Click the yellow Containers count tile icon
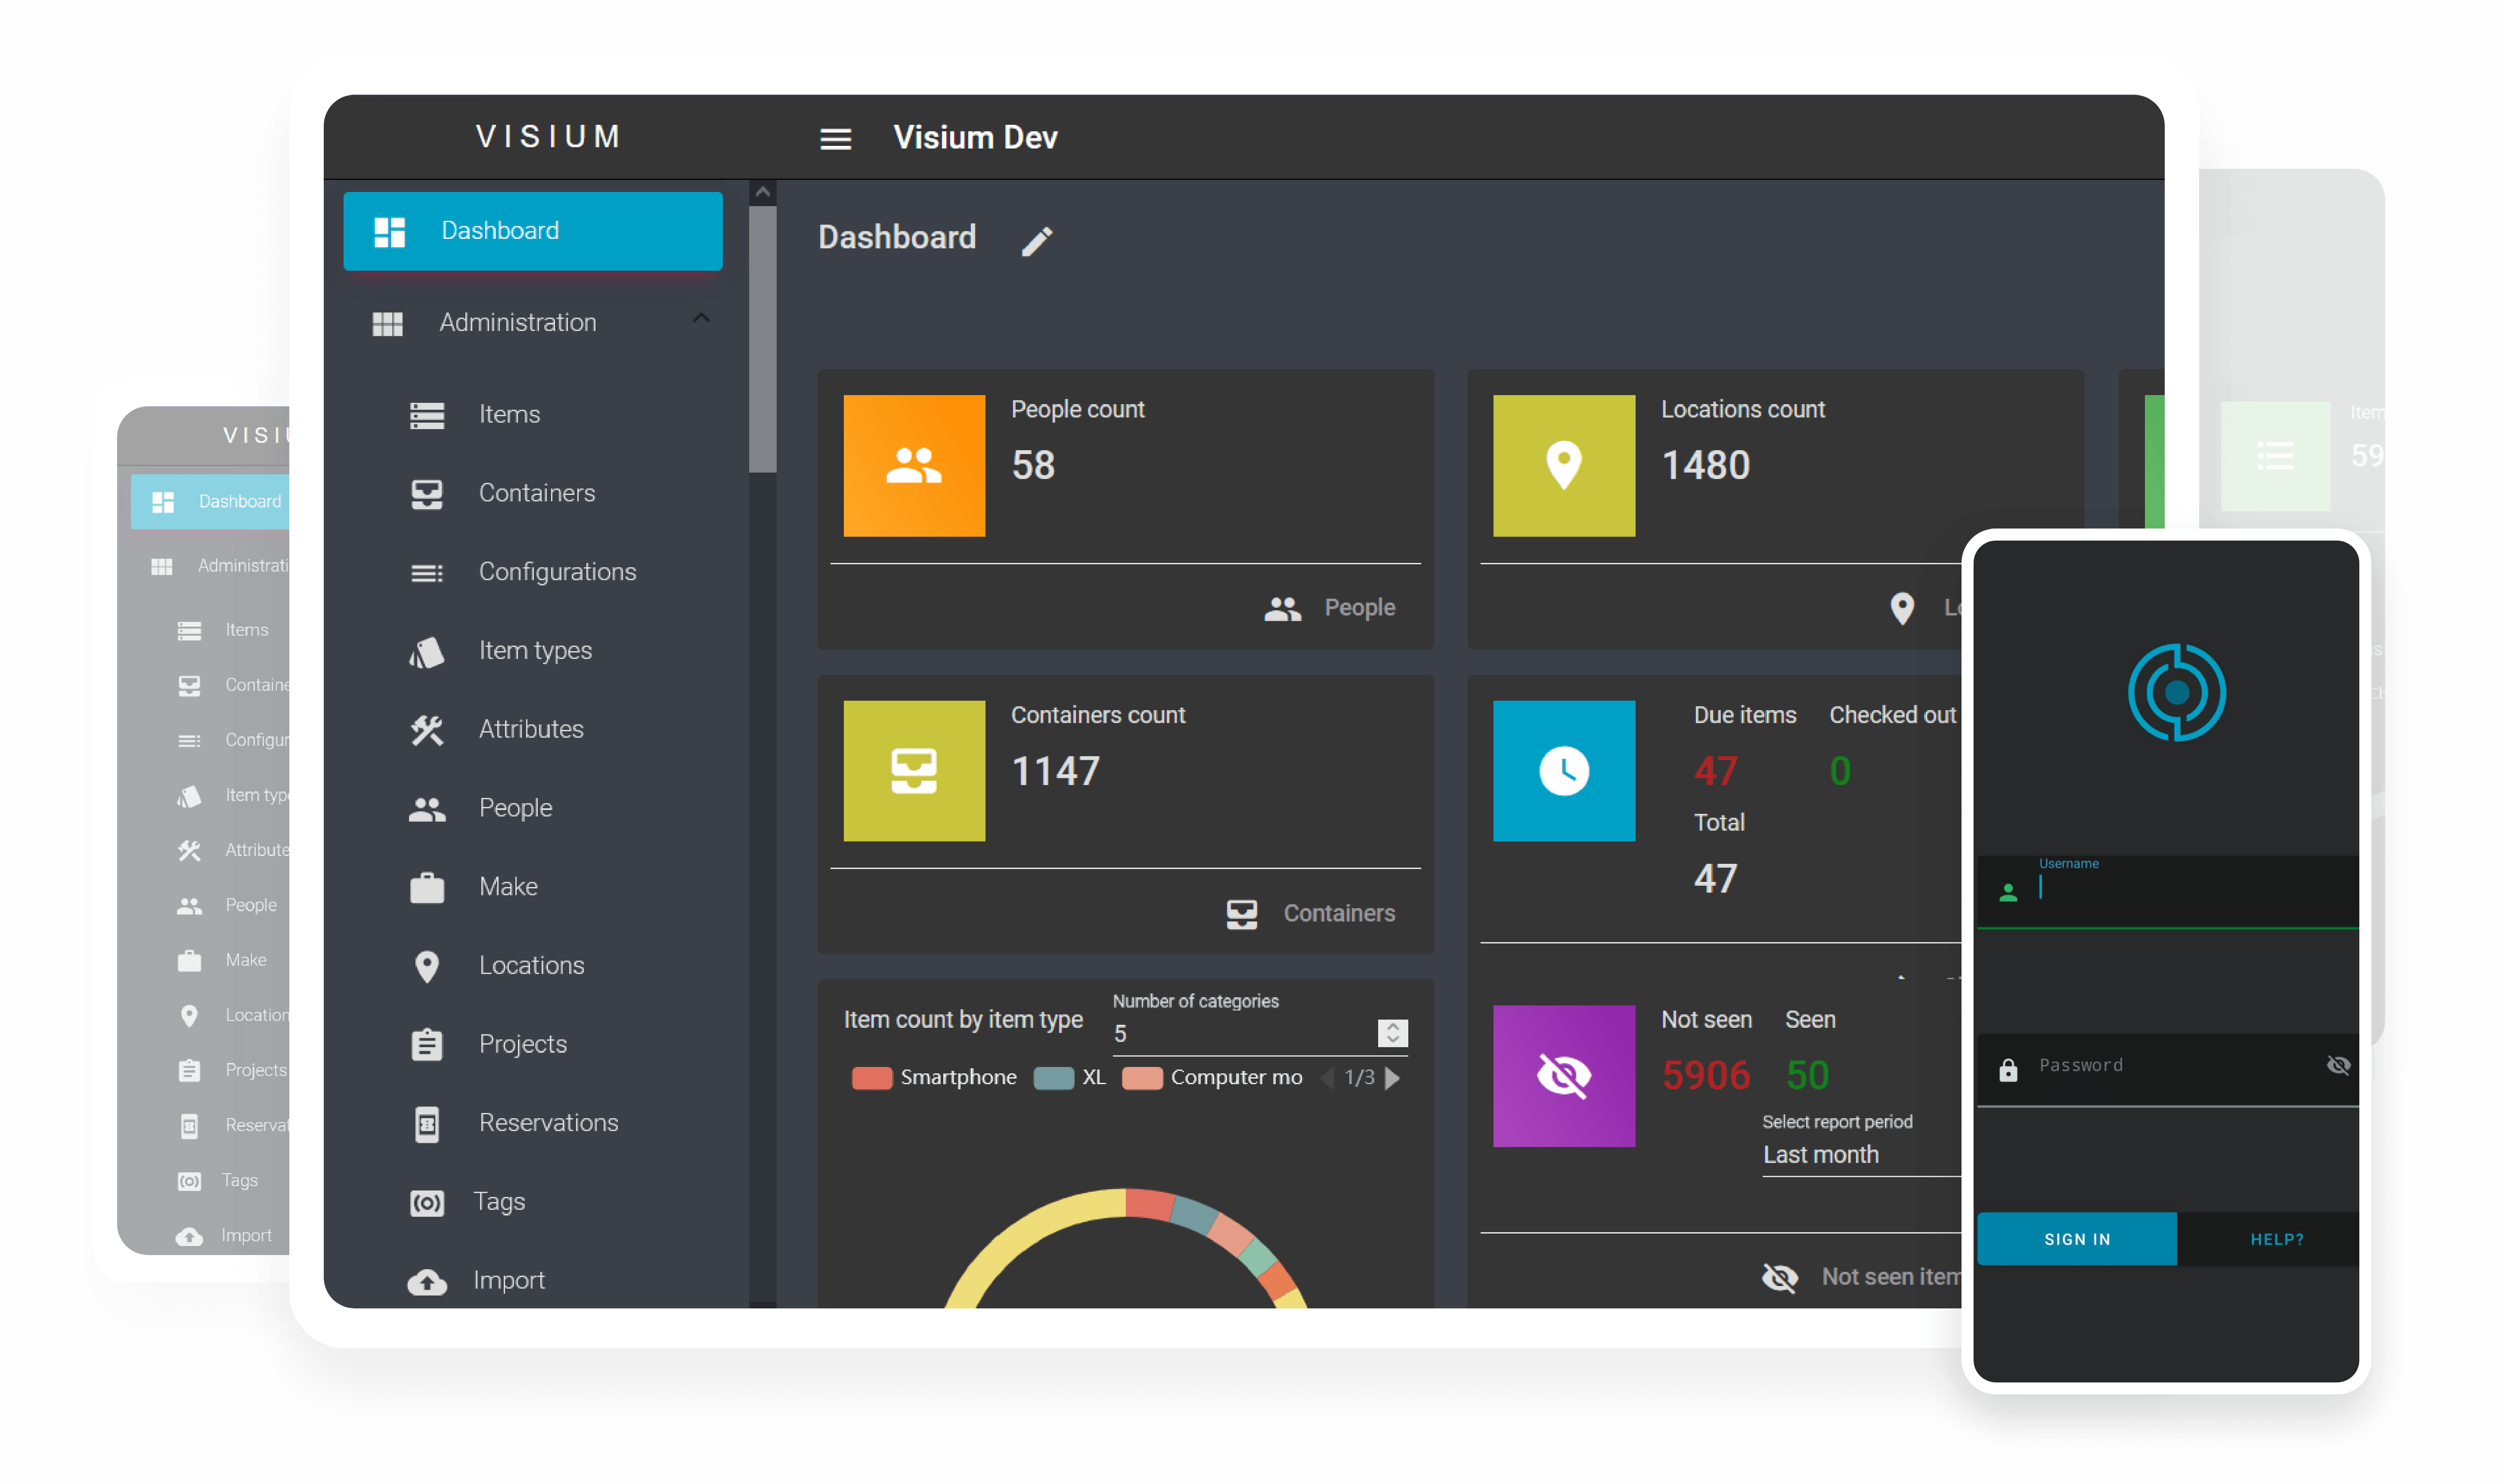Image resolution: width=2504 pixels, height=1484 pixels. click(914, 771)
